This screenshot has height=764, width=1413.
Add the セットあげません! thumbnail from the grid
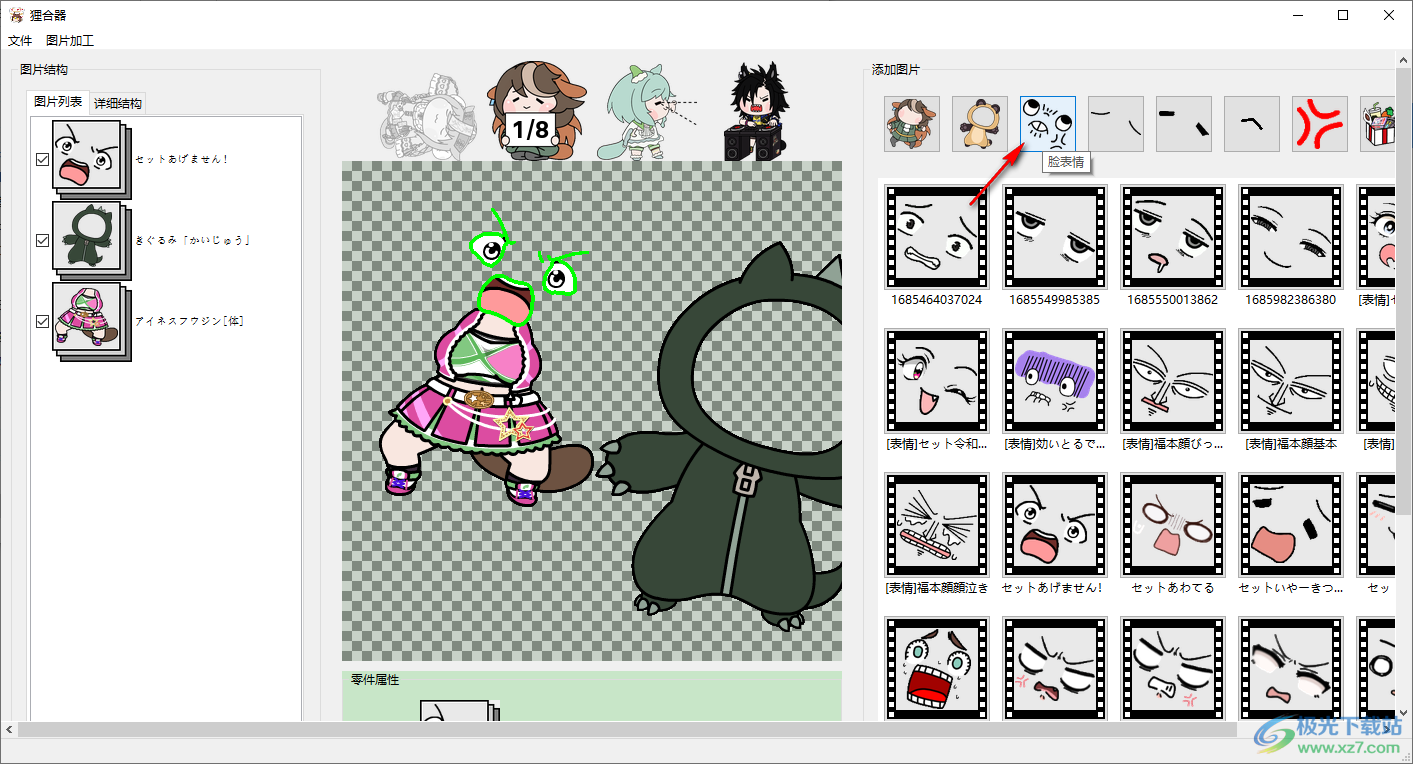tap(1054, 525)
